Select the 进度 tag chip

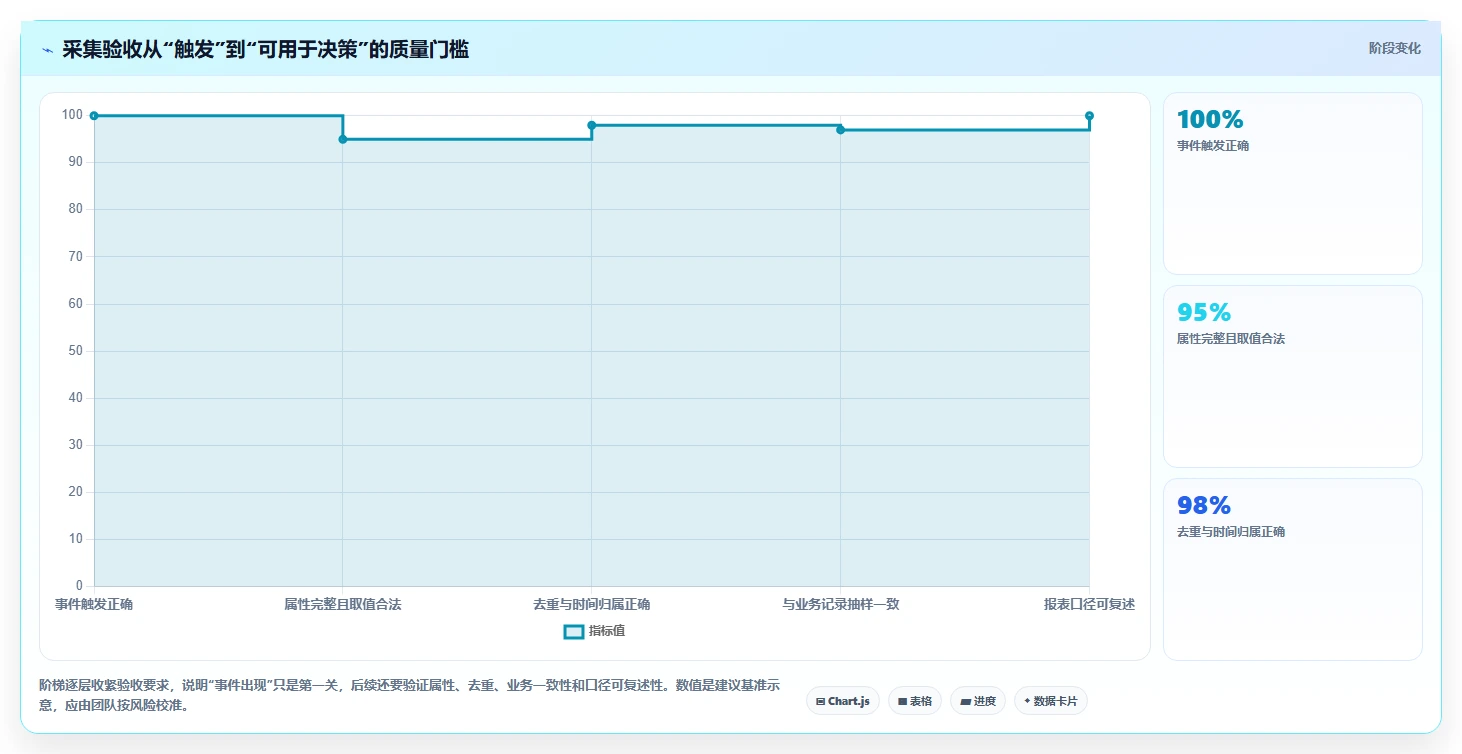[978, 701]
